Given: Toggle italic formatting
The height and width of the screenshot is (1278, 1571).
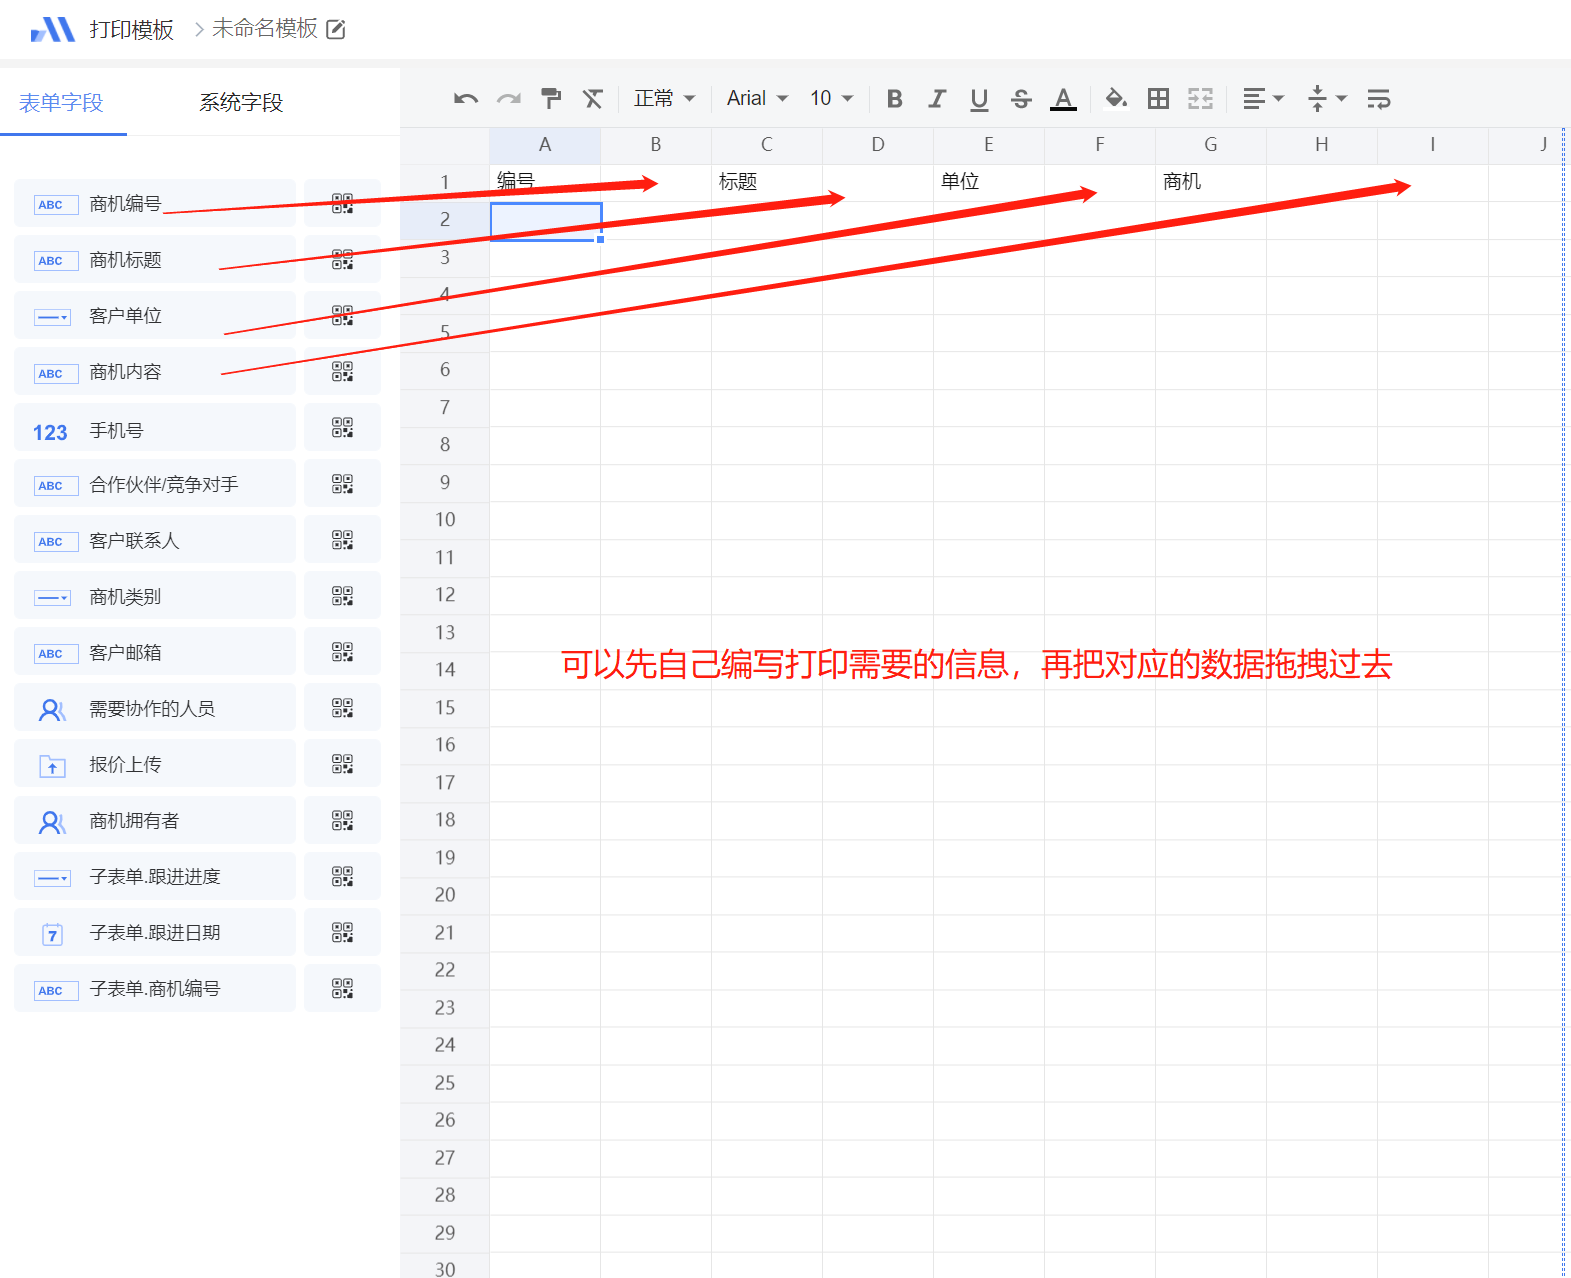Looking at the screenshot, I should pos(937,98).
